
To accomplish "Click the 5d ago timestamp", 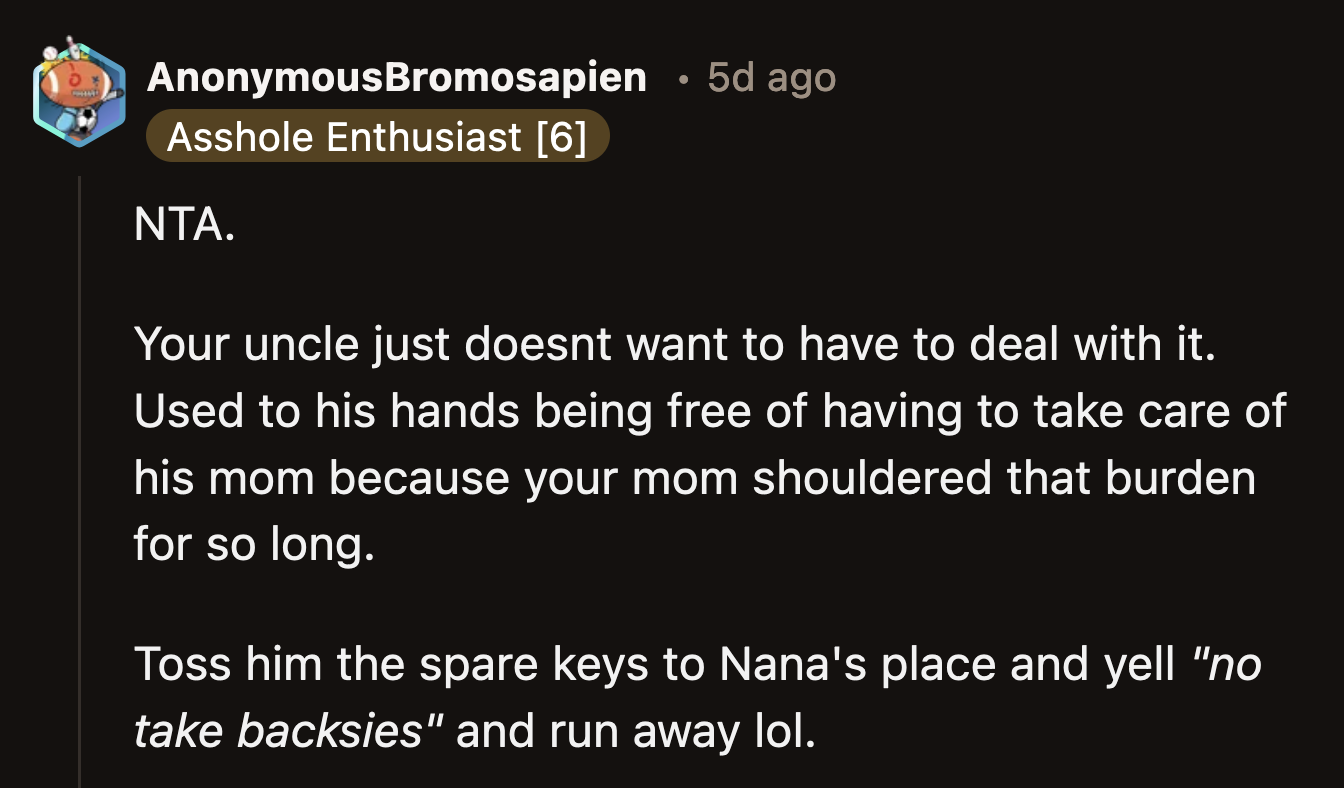I will pyautogui.click(x=771, y=77).
